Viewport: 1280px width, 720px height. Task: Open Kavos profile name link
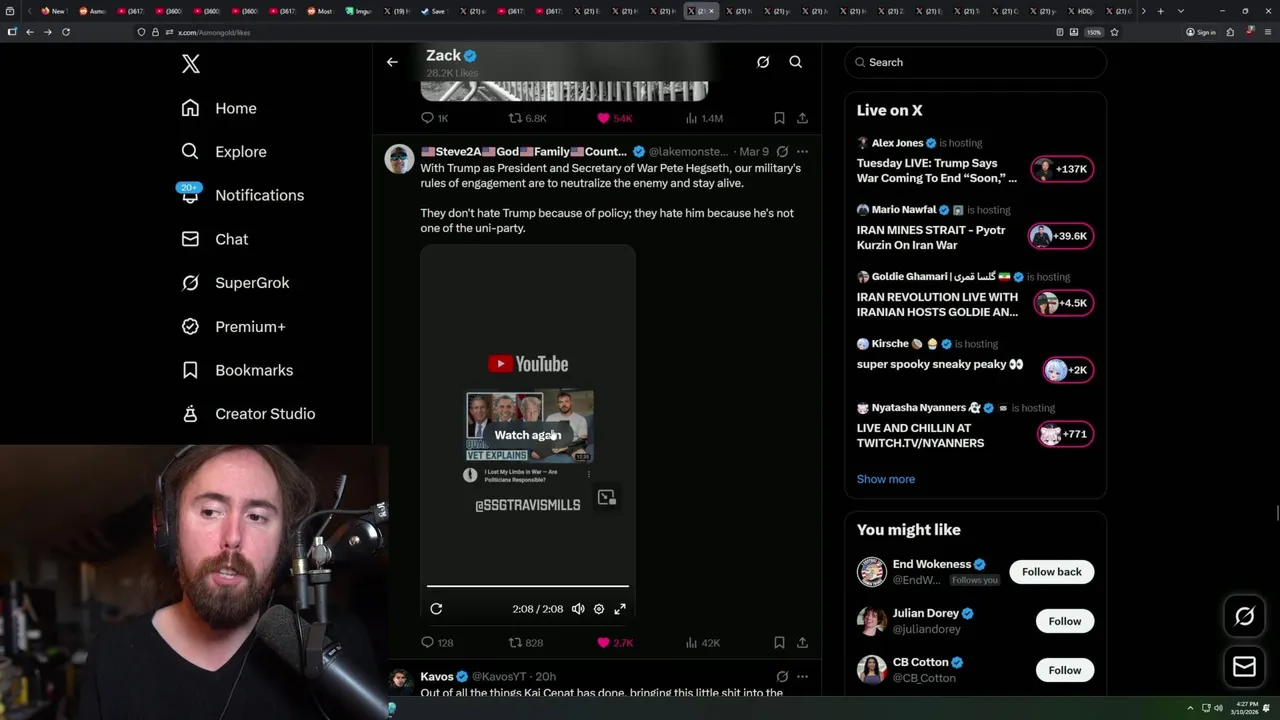point(437,677)
